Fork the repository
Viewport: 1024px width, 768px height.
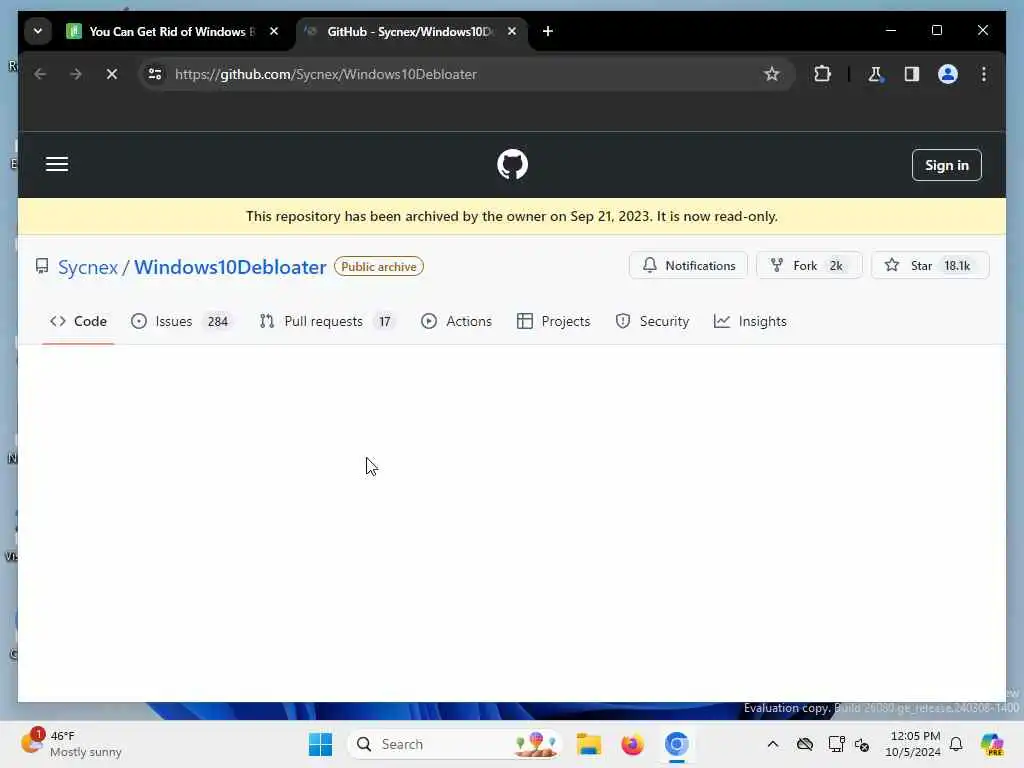pyautogui.click(x=809, y=265)
